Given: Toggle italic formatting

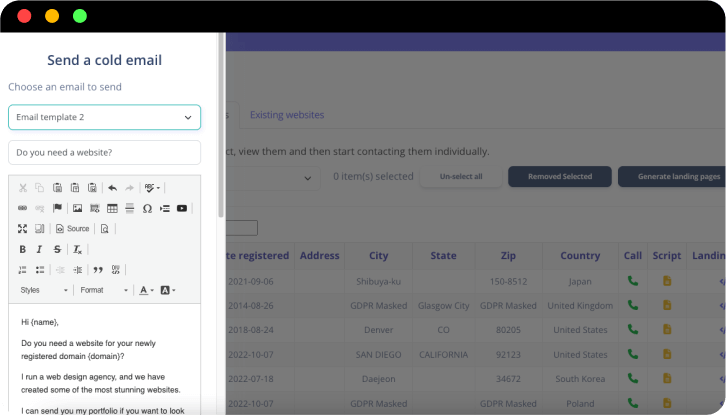Looking at the screenshot, I should point(40,249).
